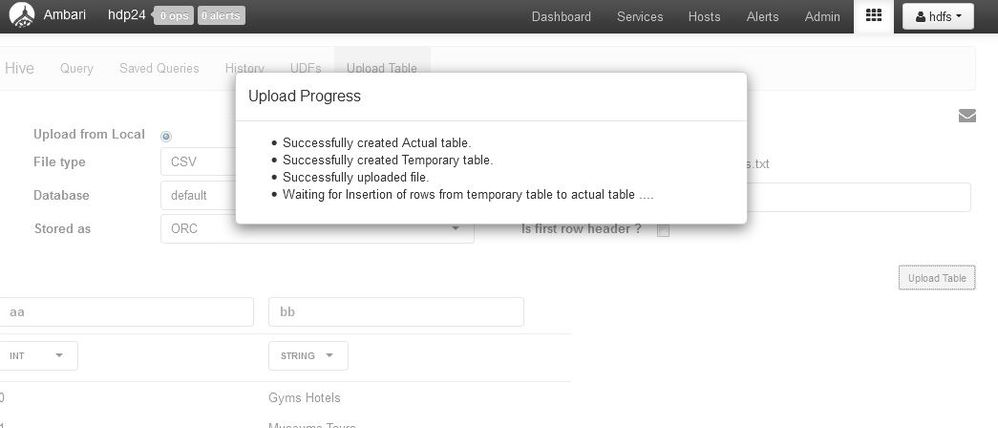This screenshot has height=428, width=998.
Task: Go to the Dashboard menu
Action: point(561,17)
